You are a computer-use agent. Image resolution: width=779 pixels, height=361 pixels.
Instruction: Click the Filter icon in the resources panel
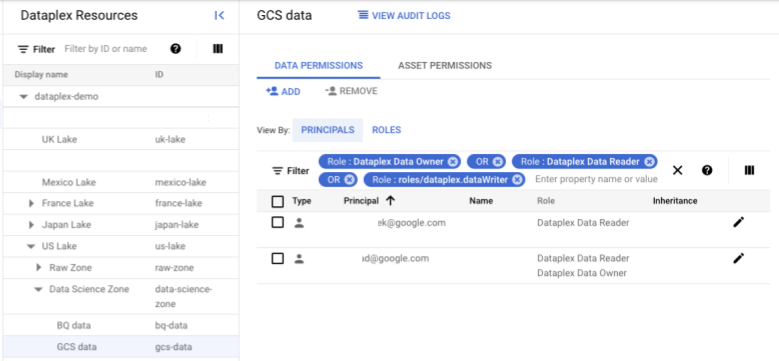tap(23, 50)
